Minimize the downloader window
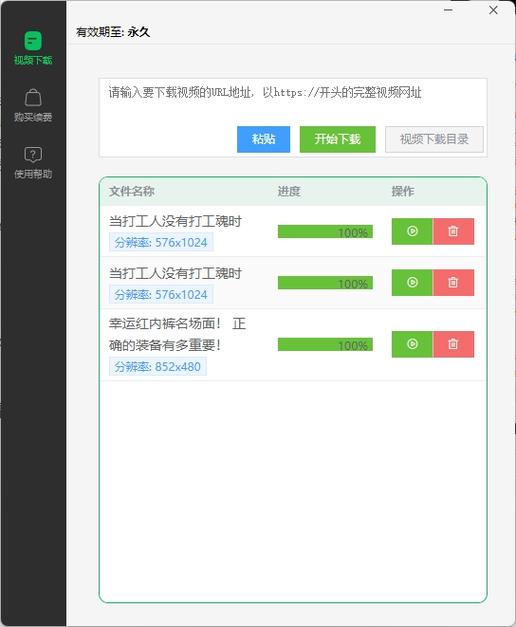 [448, 10]
